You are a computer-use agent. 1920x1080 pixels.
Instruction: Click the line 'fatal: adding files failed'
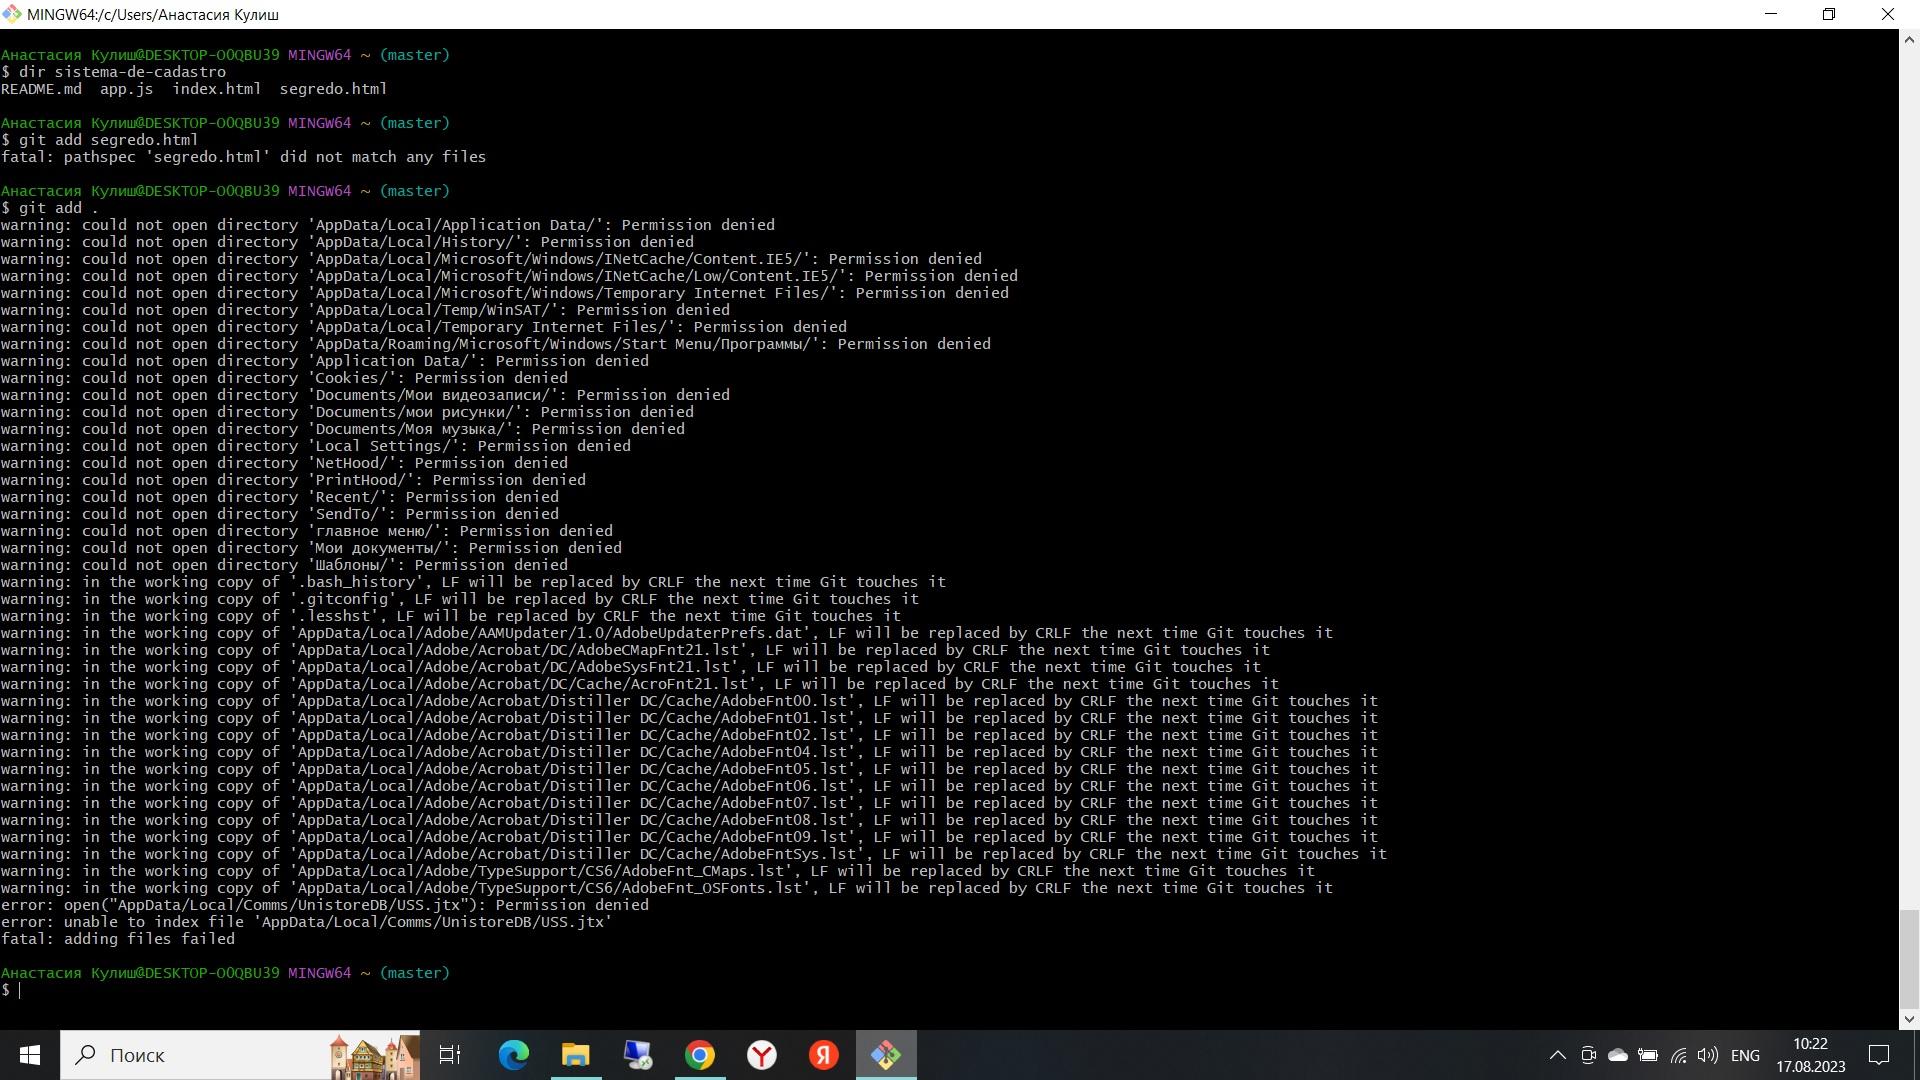tap(118, 939)
